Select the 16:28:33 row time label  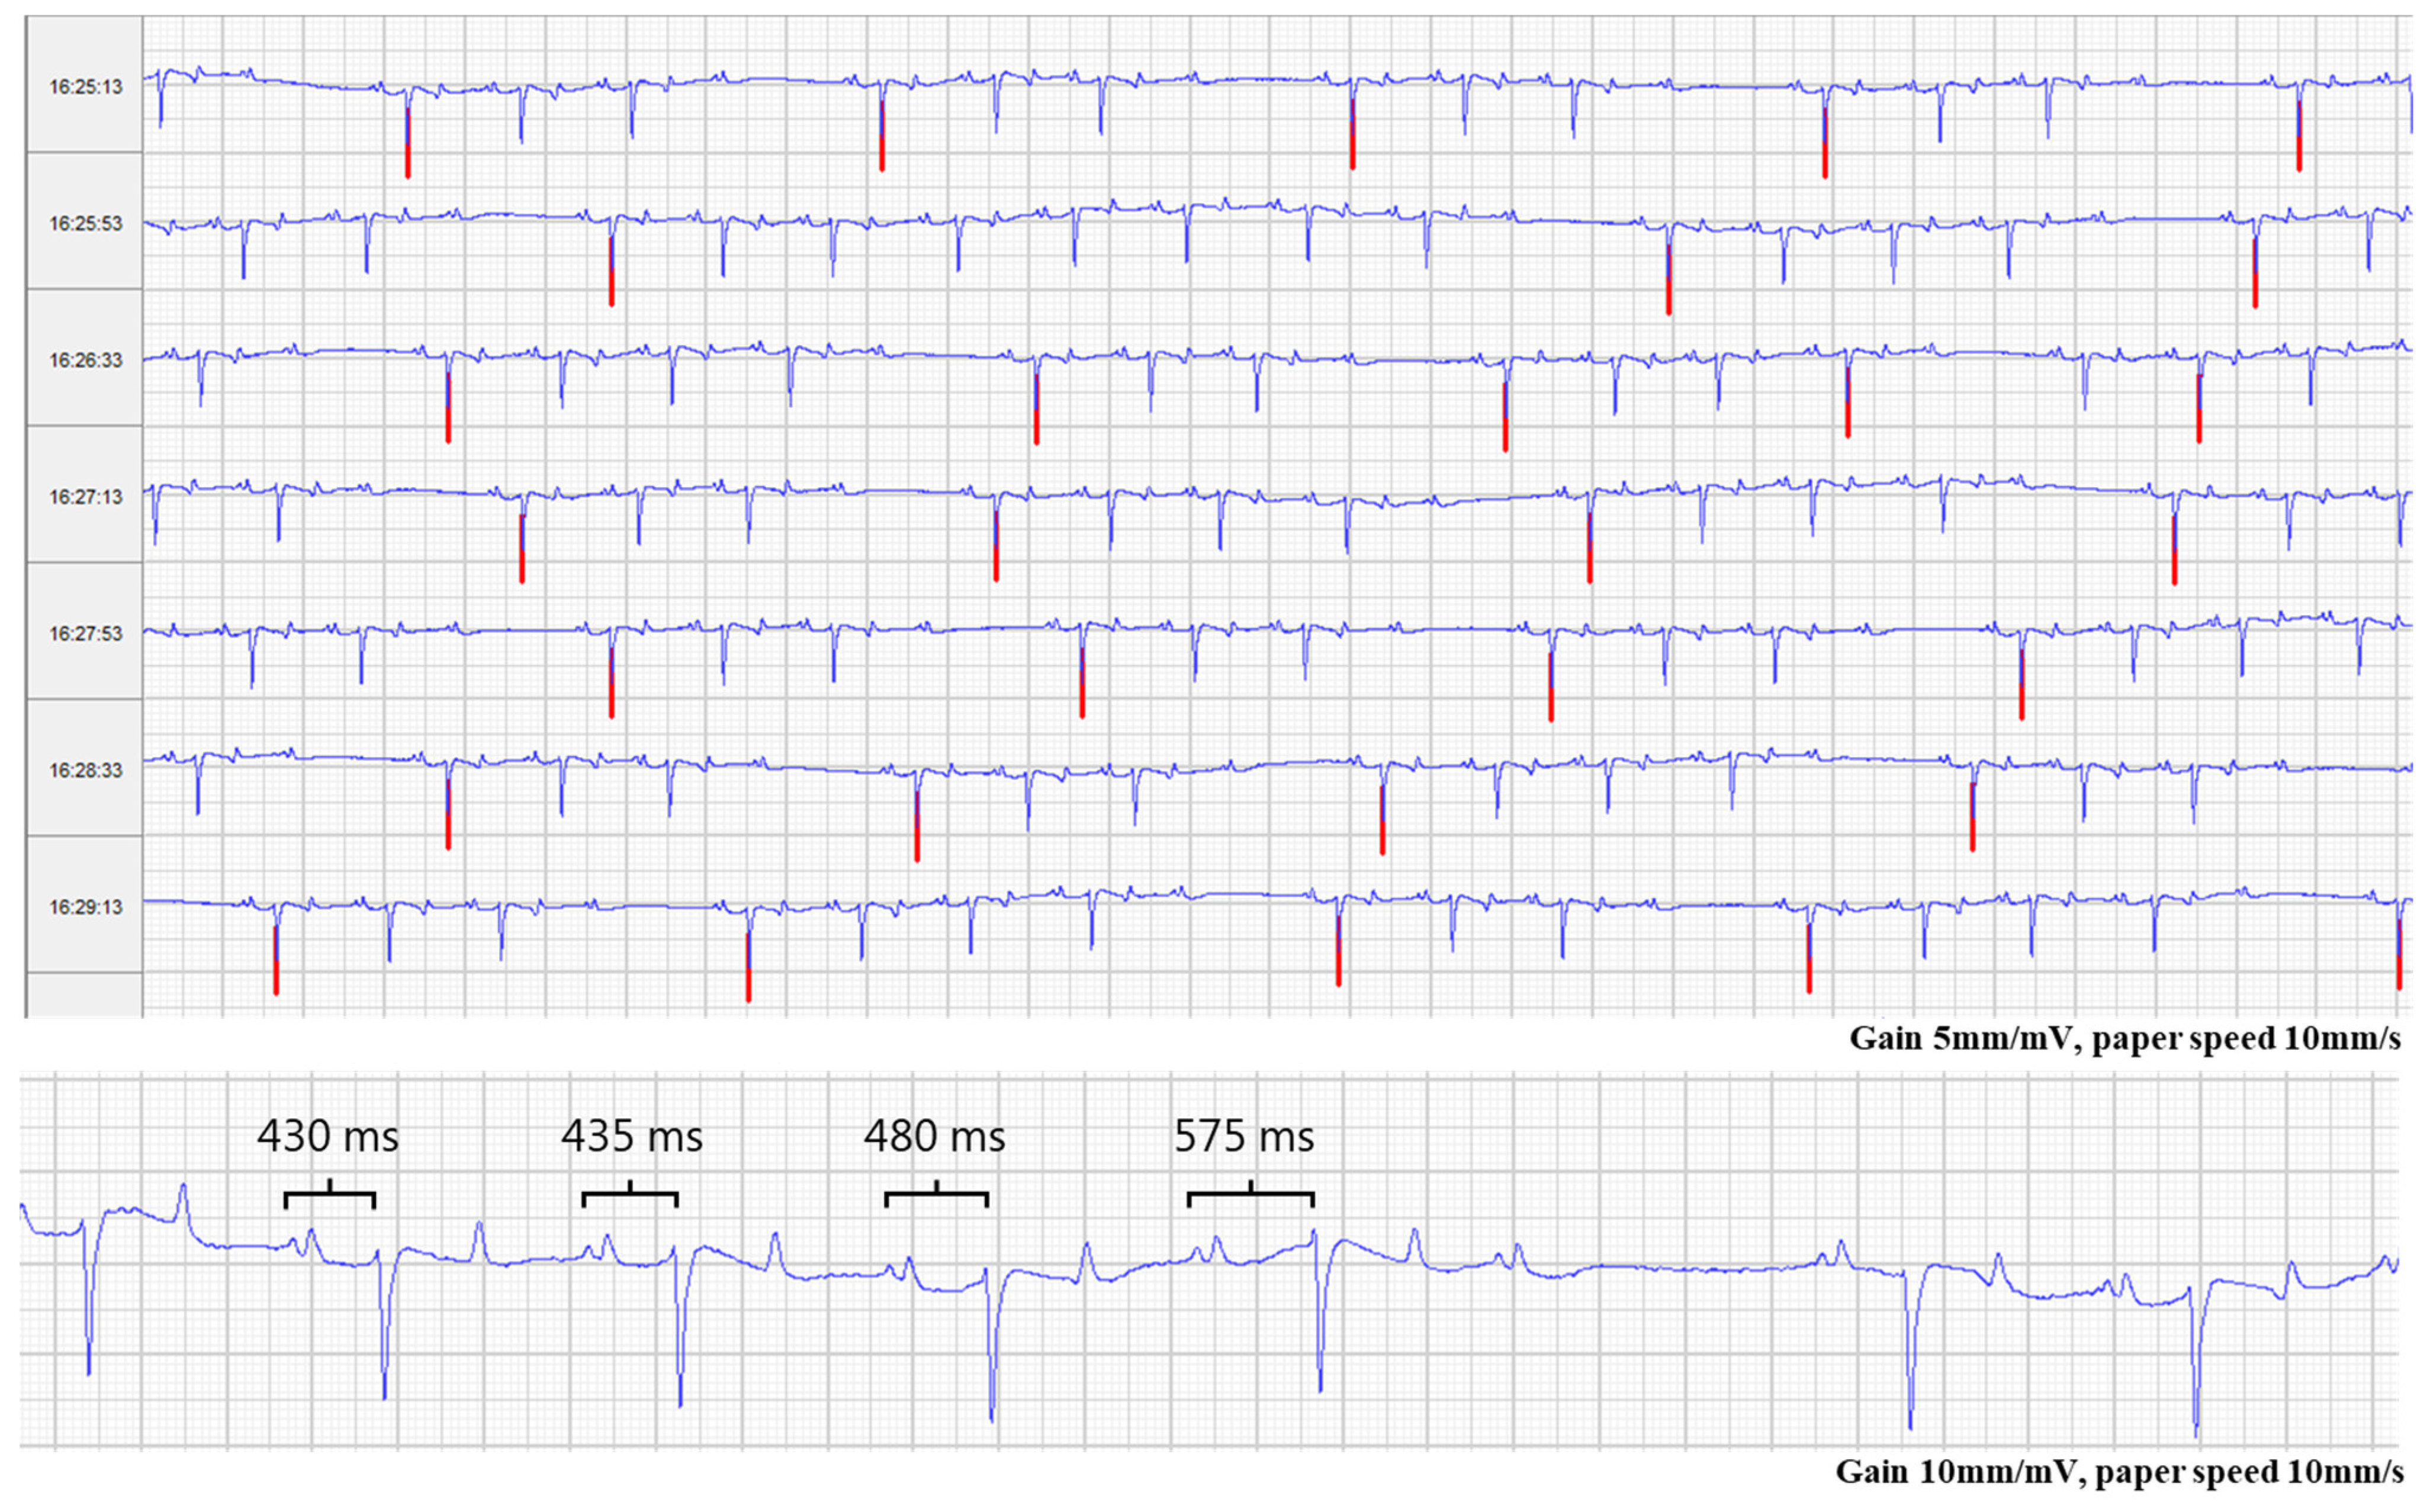(x=86, y=771)
